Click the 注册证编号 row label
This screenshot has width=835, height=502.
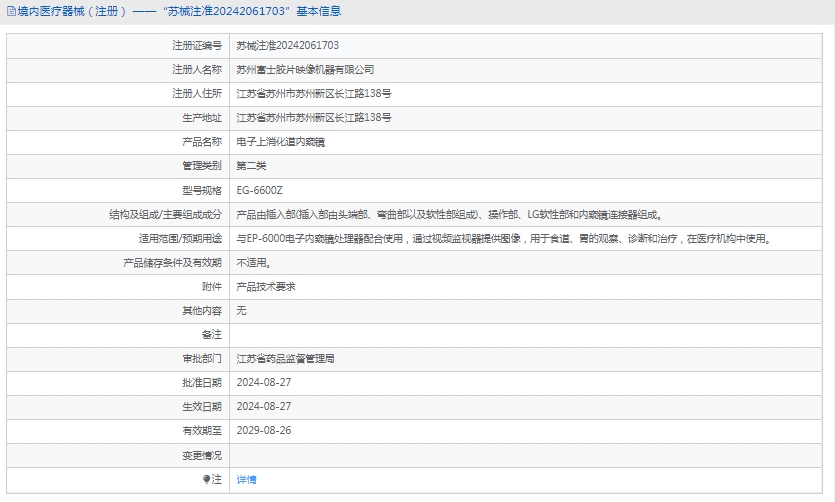[x=197, y=45]
